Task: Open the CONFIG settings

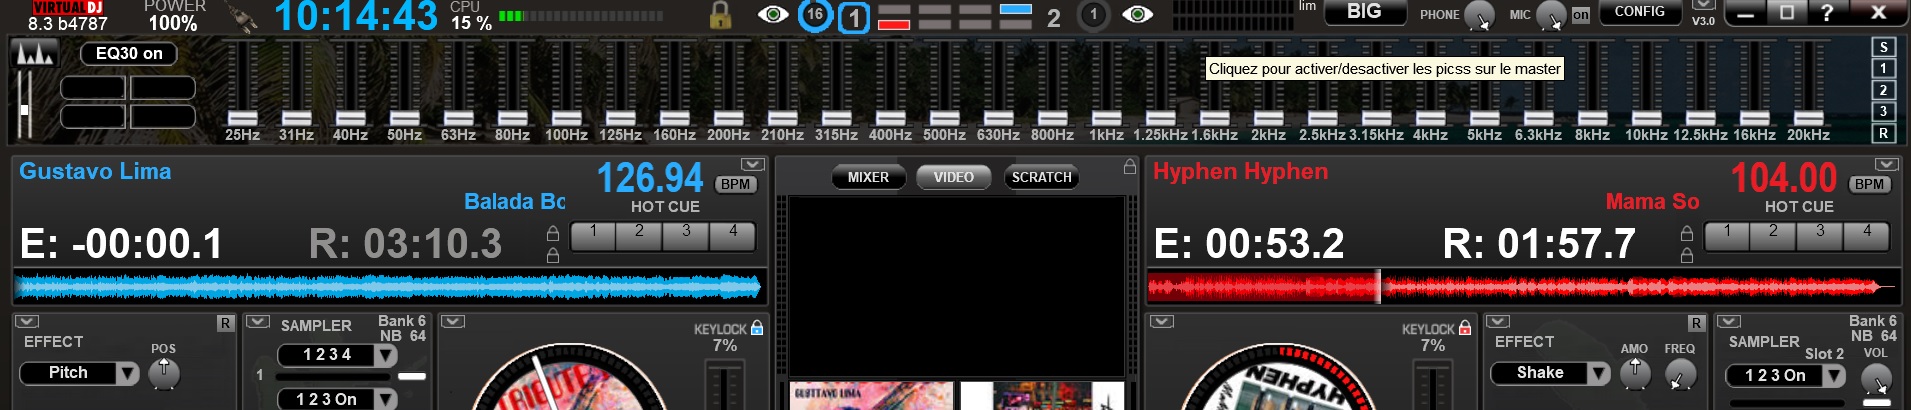Action: pos(1640,12)
